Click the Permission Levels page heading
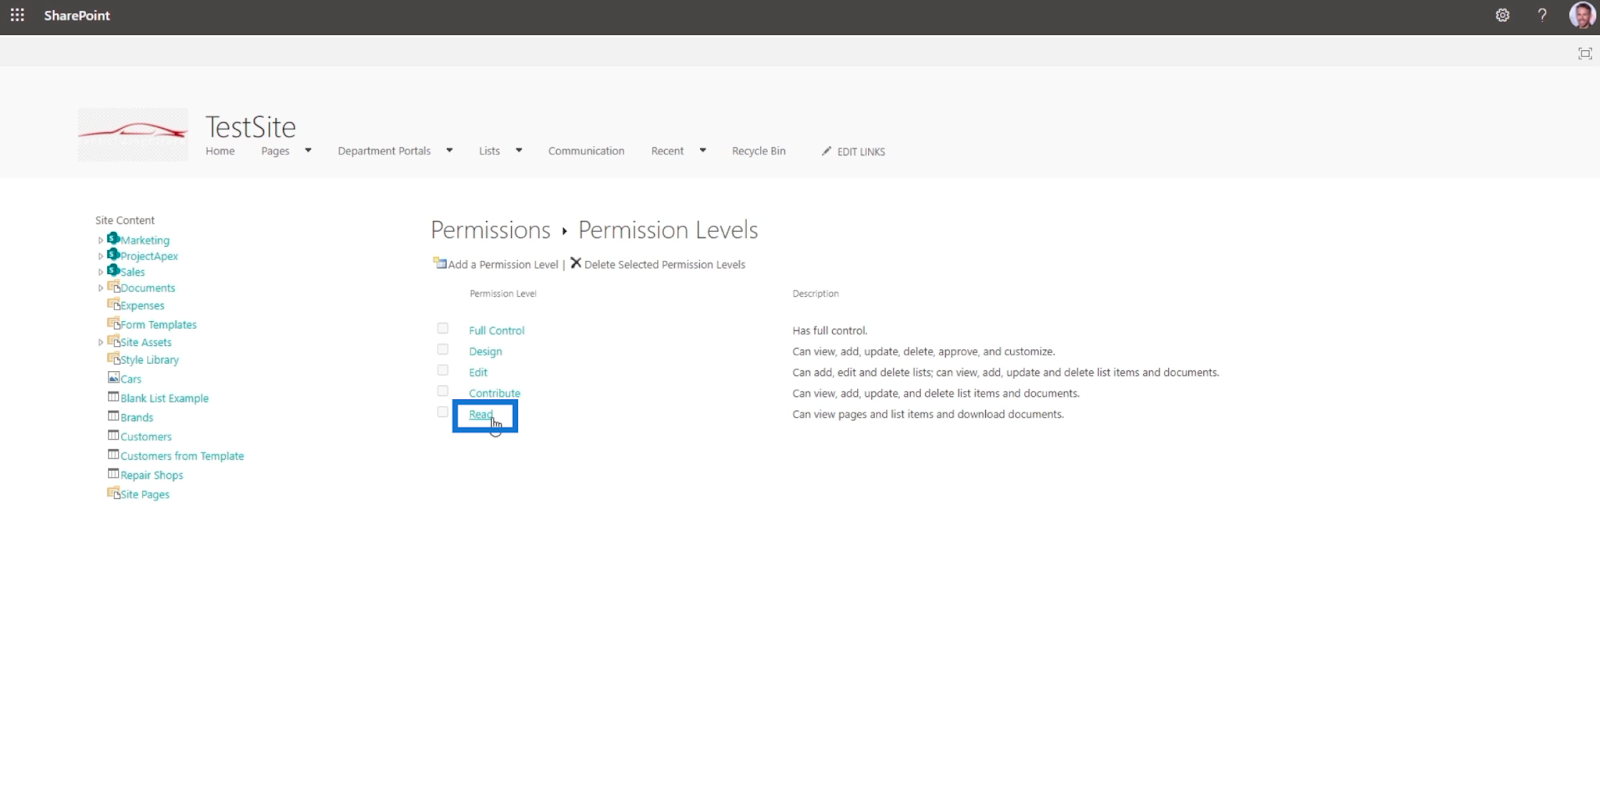Viewport: 1600px width, 799px height. 668,230
